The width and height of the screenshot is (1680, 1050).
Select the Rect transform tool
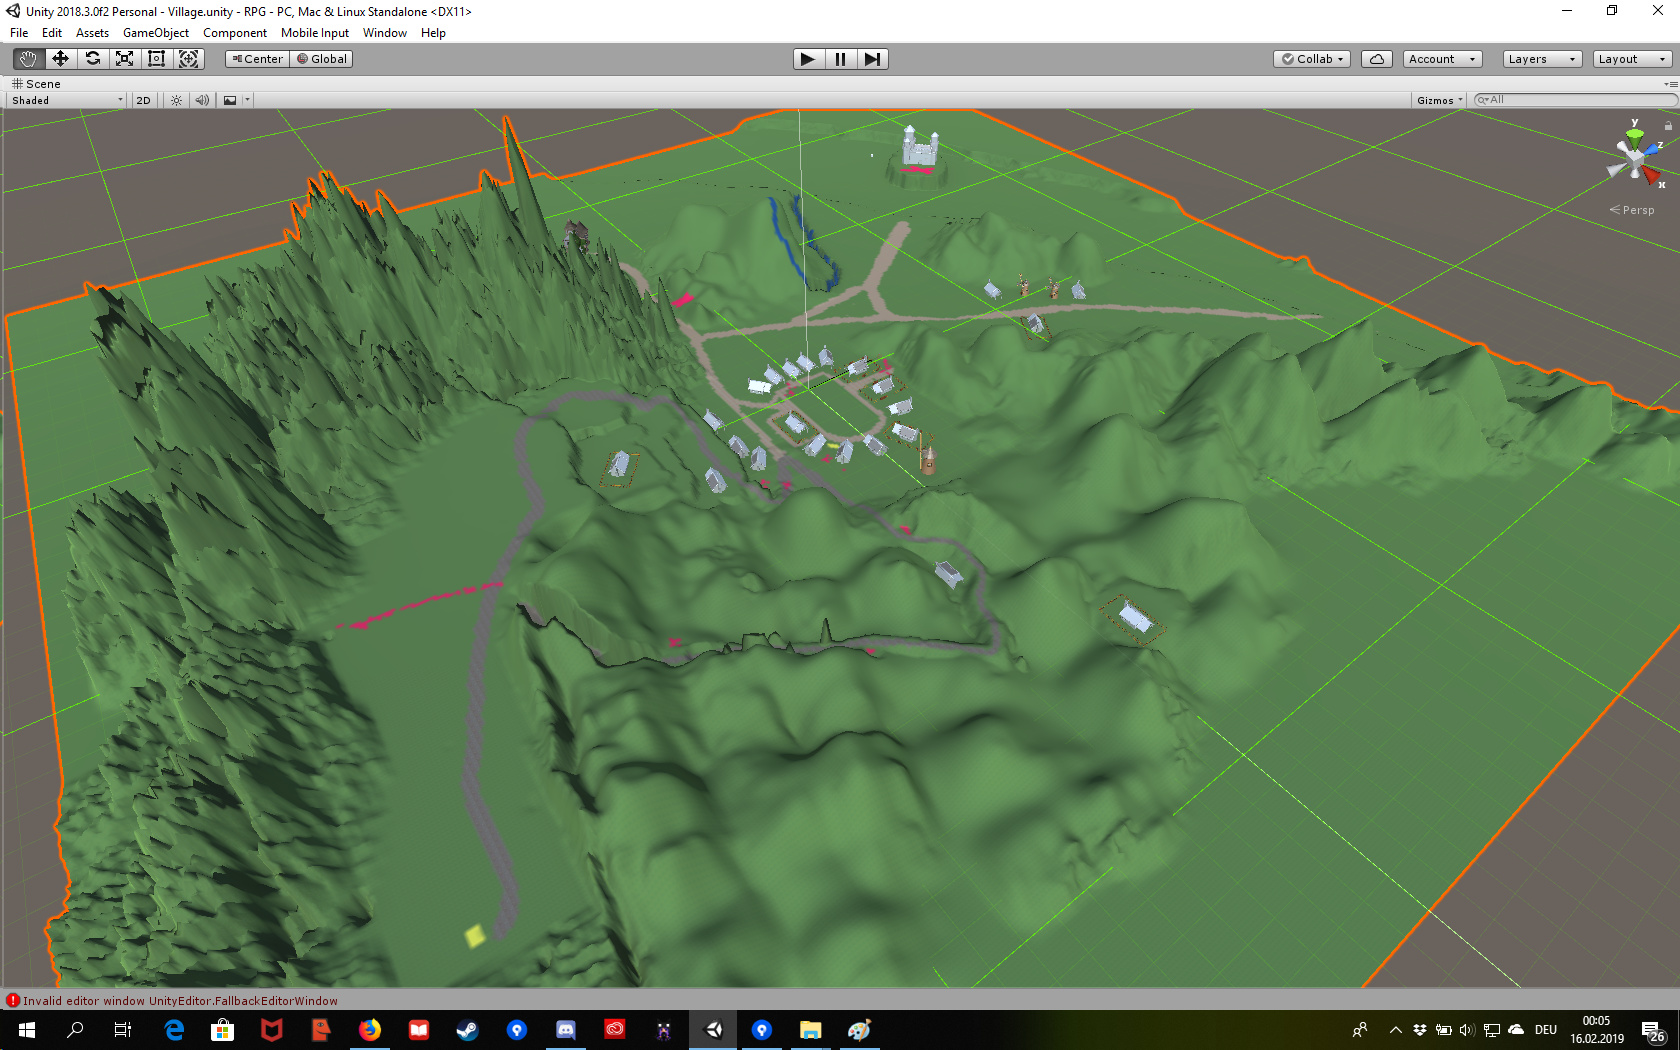click(156, 59)
